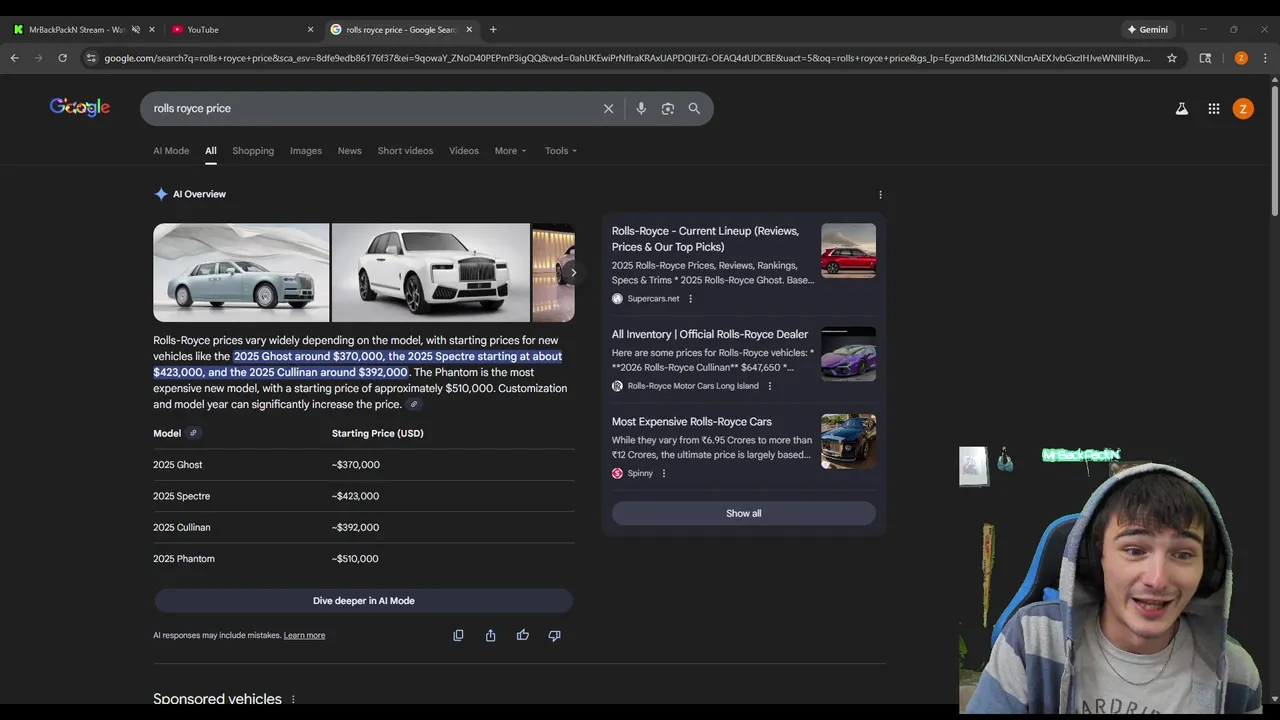
Task: Open options next to Spinny
Action: tap(663, 474)
